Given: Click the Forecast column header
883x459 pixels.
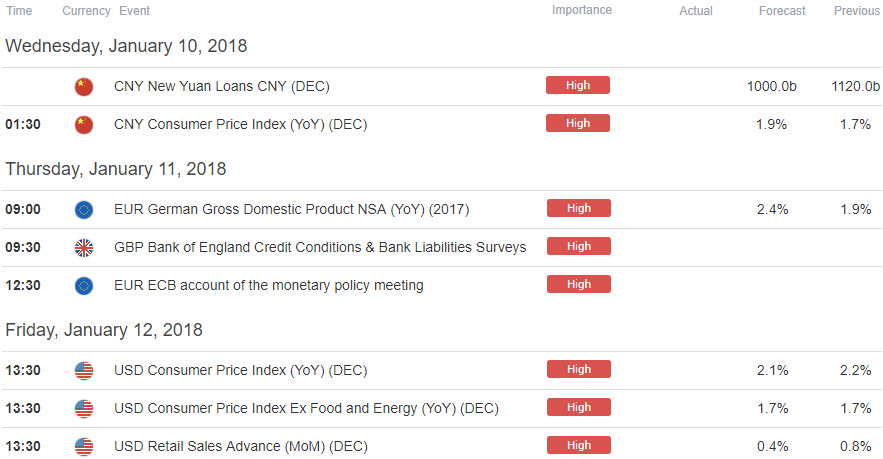Looking at the screenshot, I should click(x=782, y=11).
